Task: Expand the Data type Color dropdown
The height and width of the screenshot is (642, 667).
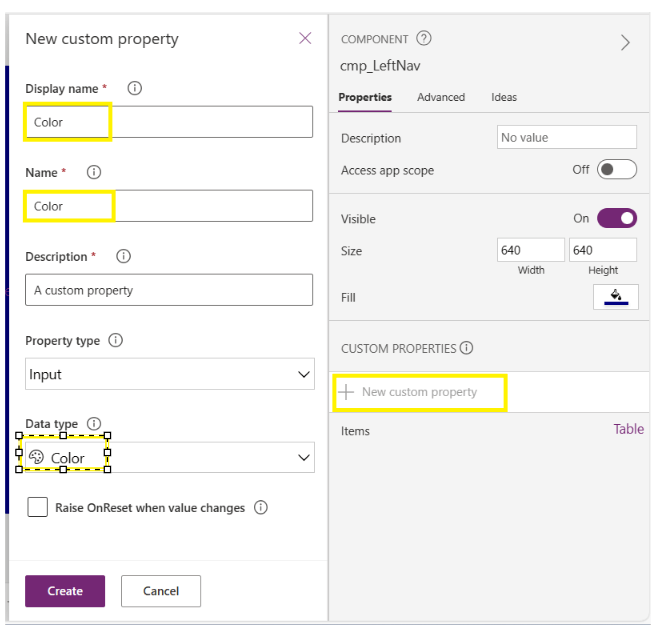Action: [170, 458]
